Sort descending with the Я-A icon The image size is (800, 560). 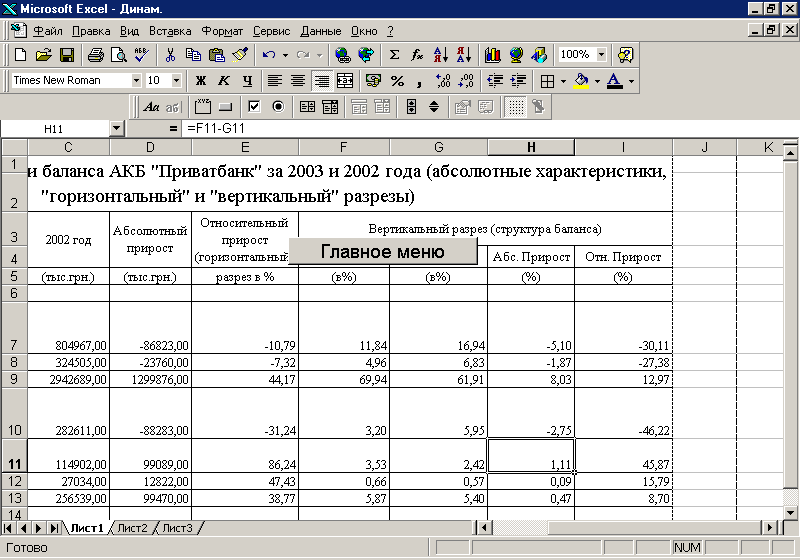[464, 55]
